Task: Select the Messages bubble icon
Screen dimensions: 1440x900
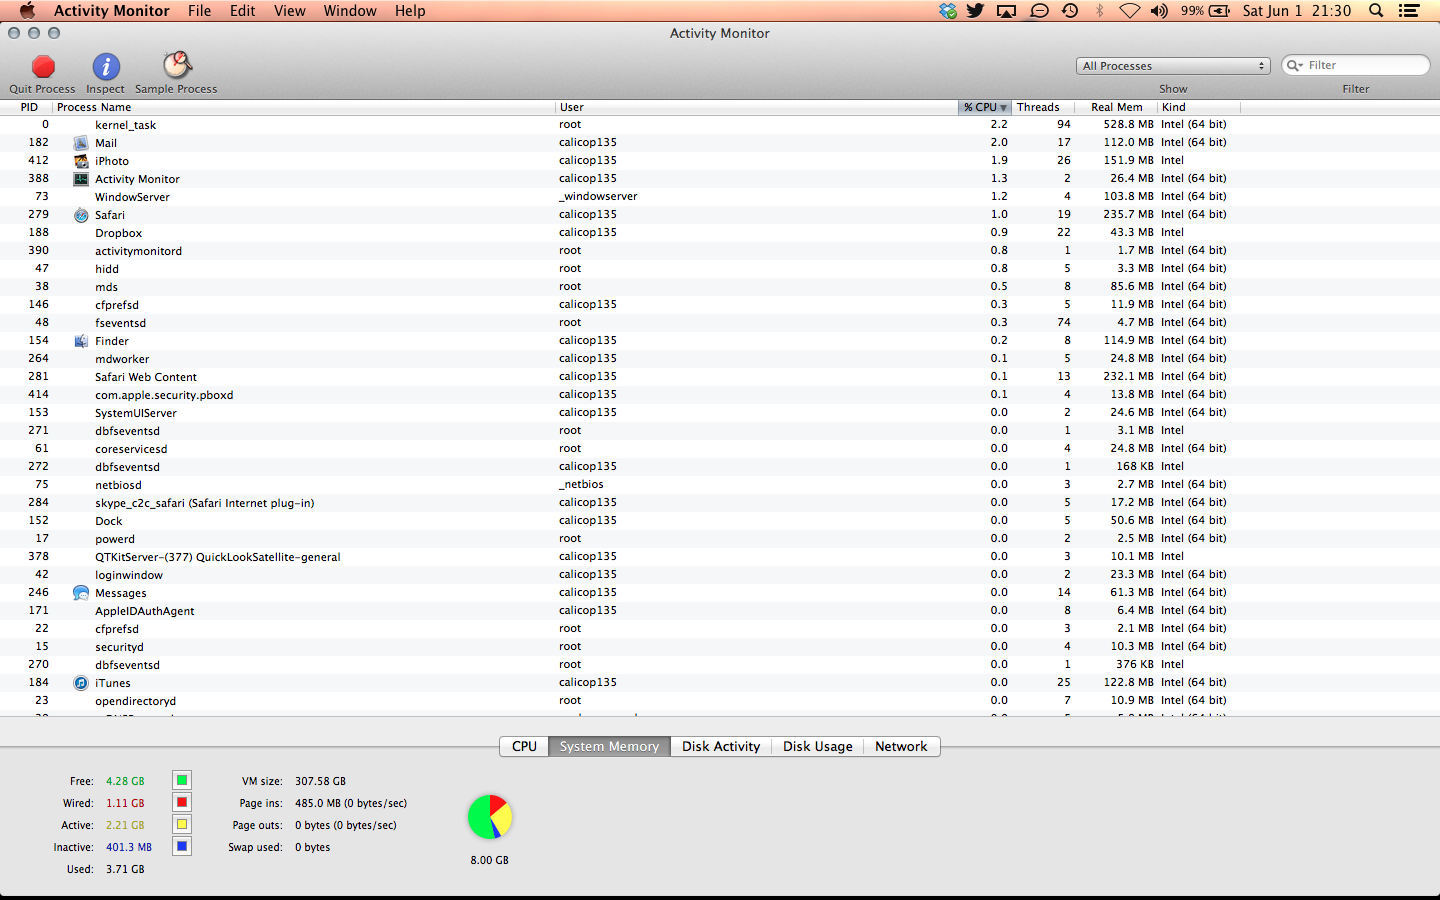Action: point(81,593)
